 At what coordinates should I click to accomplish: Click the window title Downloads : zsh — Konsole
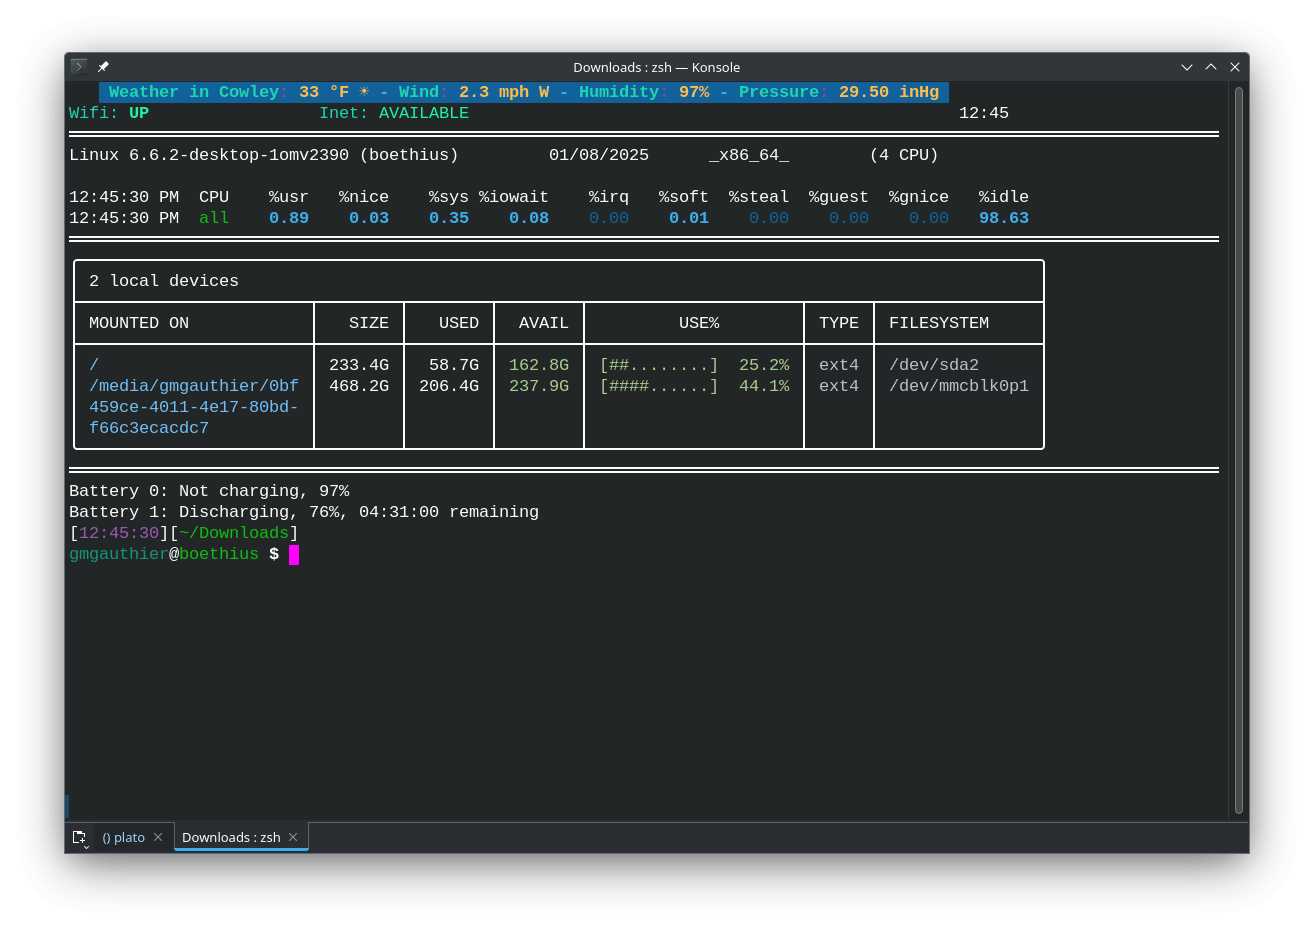point(657,67)
